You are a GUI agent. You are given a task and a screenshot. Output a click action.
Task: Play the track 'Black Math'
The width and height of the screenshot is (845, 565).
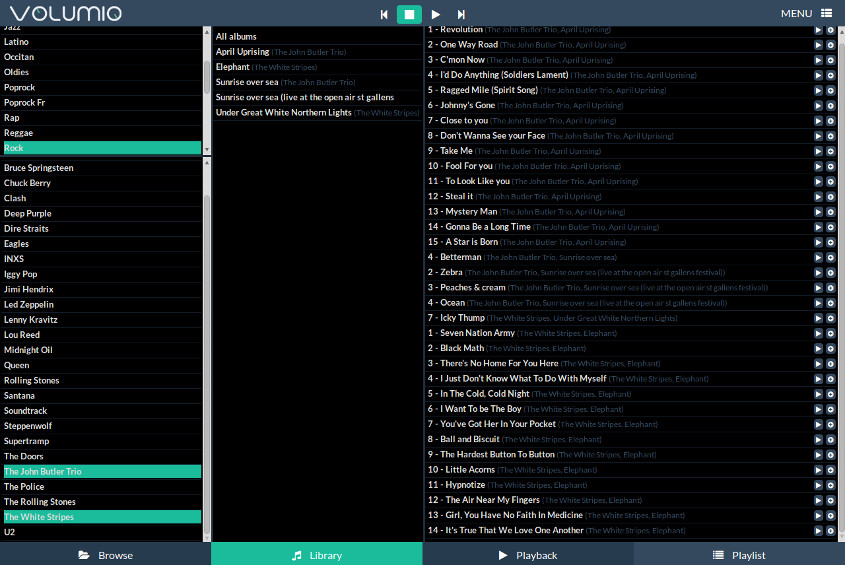coord(818,348)
